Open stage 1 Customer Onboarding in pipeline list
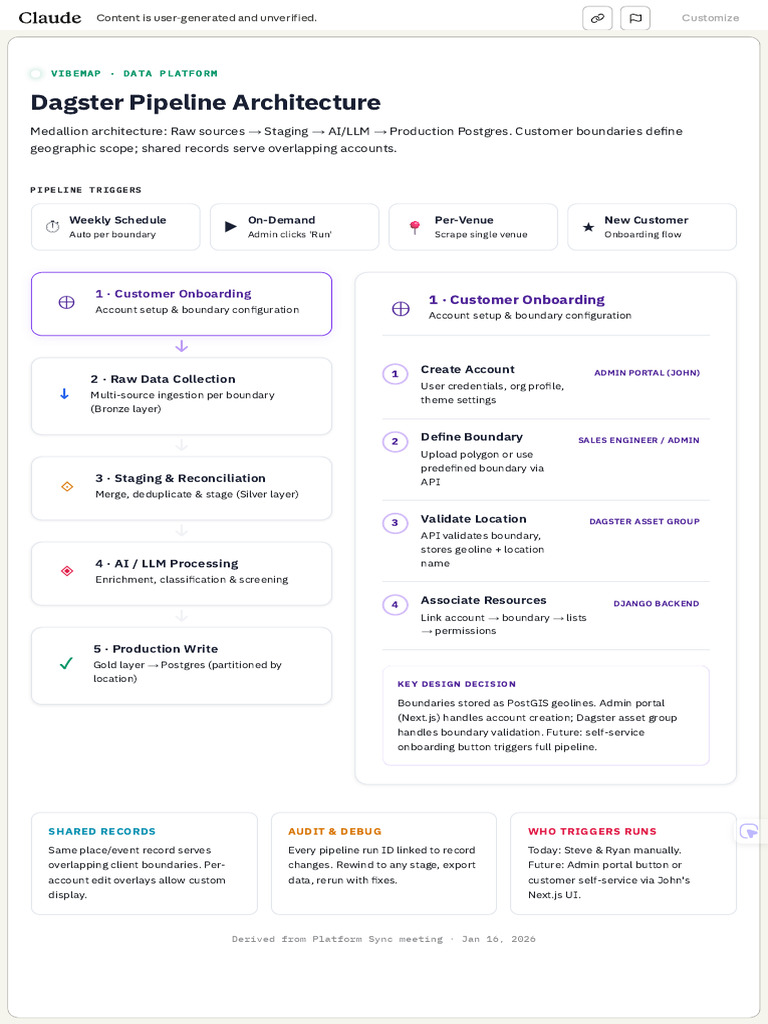The width and height of the screenshot is (768, 1024). [182, 304]
